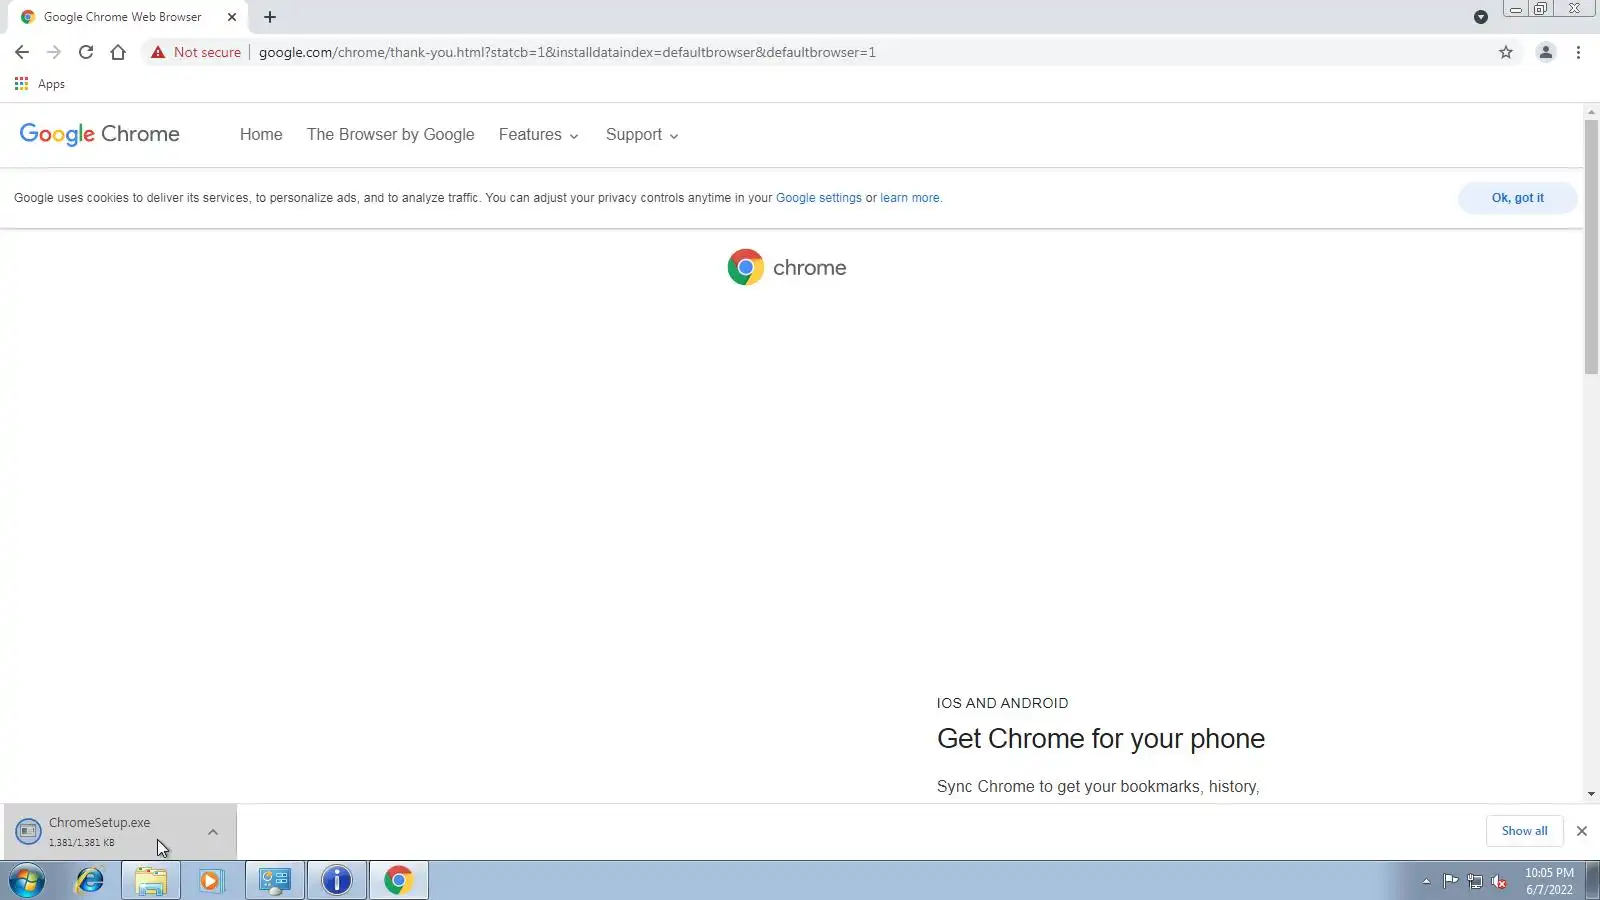Launch Internet Explorer from taskbar
The image size is (1600, 900).
90,881
